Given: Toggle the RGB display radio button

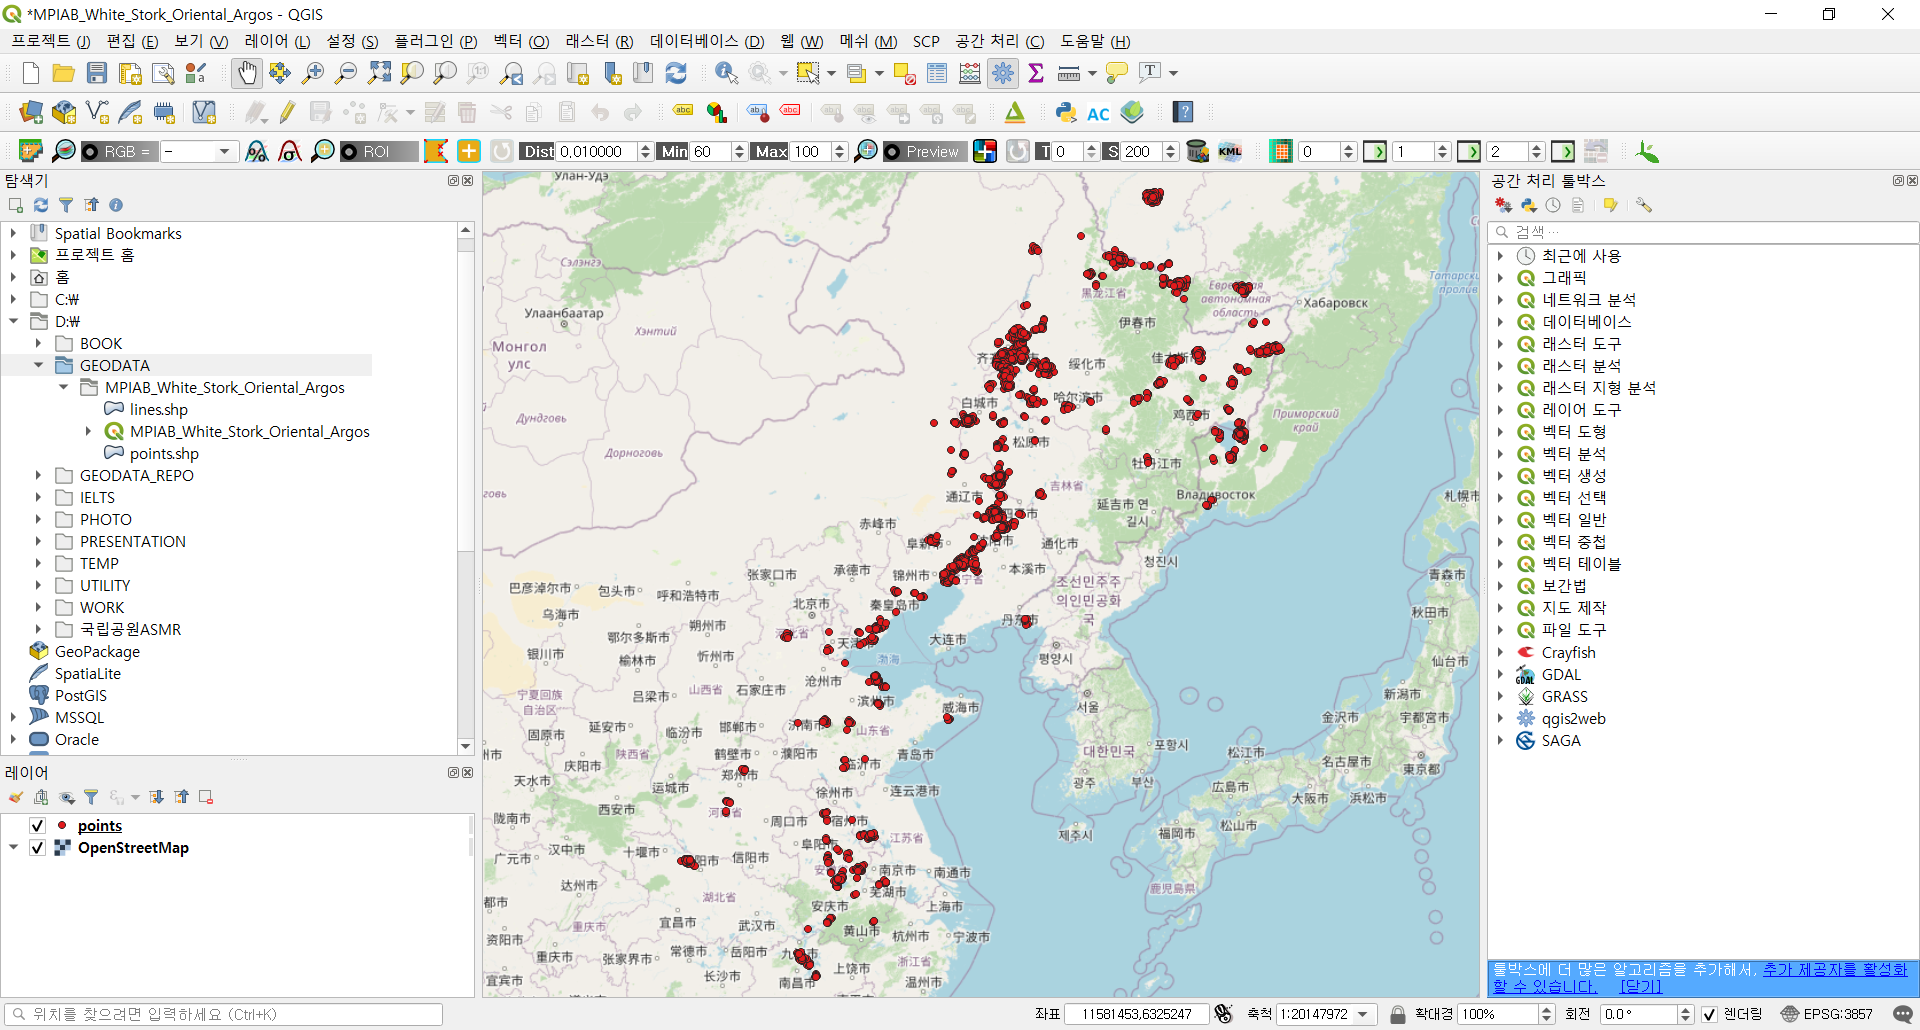Looking at the screenshot, I should [x=91, y=151].
